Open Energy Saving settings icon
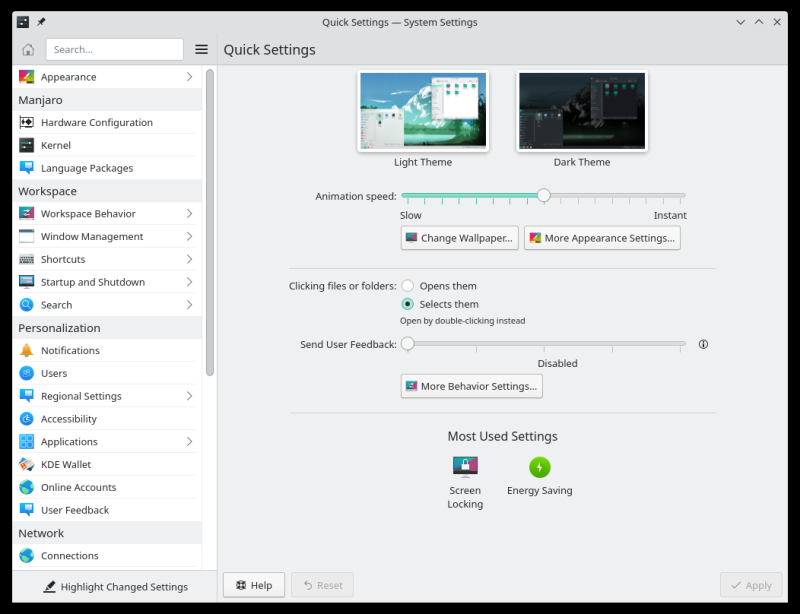The width and height of the screenshot is (800, 614). click(x=540, y=467)
